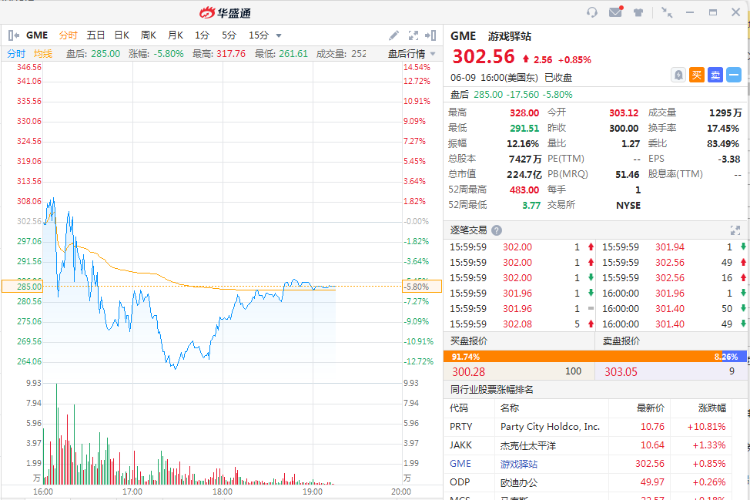The height and width of the screenshot is (500, 750).
Task: Set price alert bell icon
Action: tap(678, 75)
